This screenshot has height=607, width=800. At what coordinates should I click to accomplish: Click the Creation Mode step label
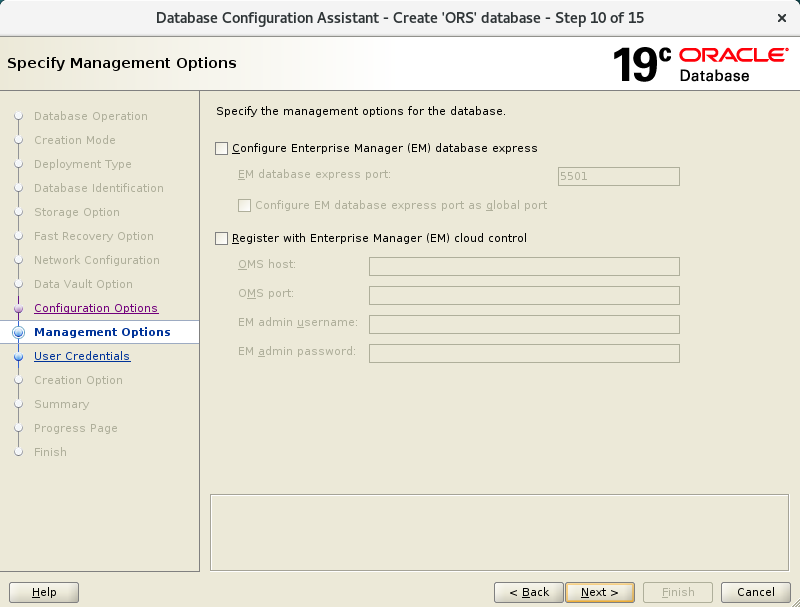click(74, 140)
